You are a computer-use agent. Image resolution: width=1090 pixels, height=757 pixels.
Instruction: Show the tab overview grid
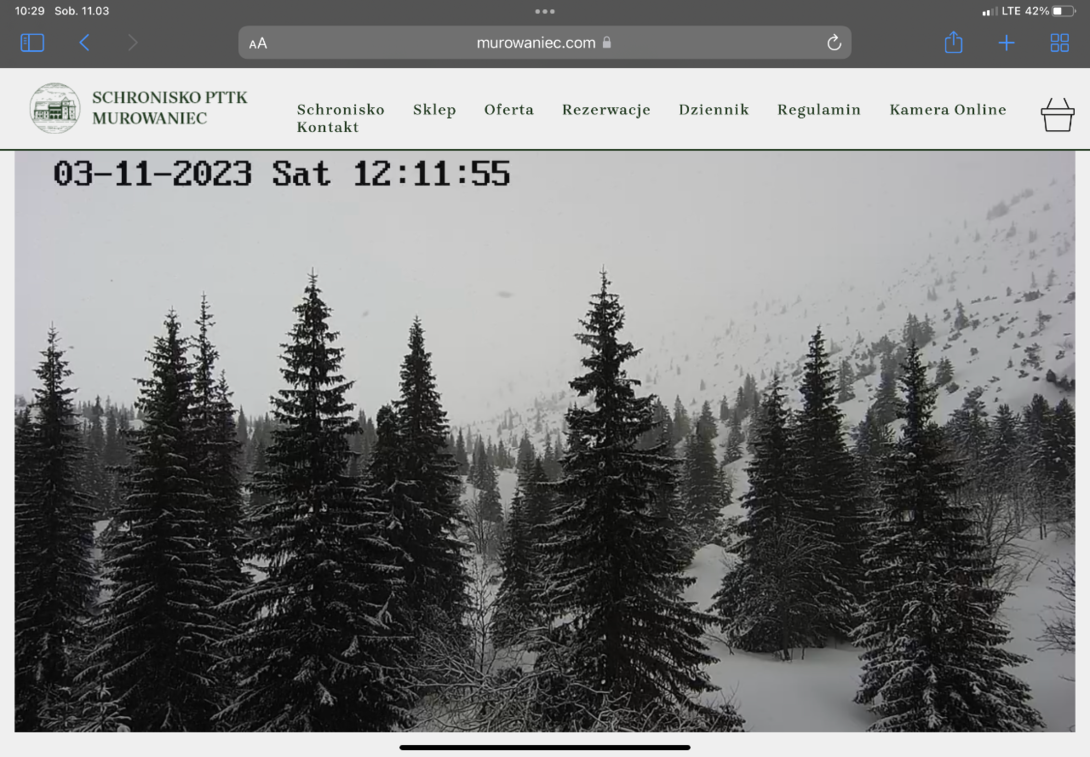pyautogui.click(x=1059, y=43)
